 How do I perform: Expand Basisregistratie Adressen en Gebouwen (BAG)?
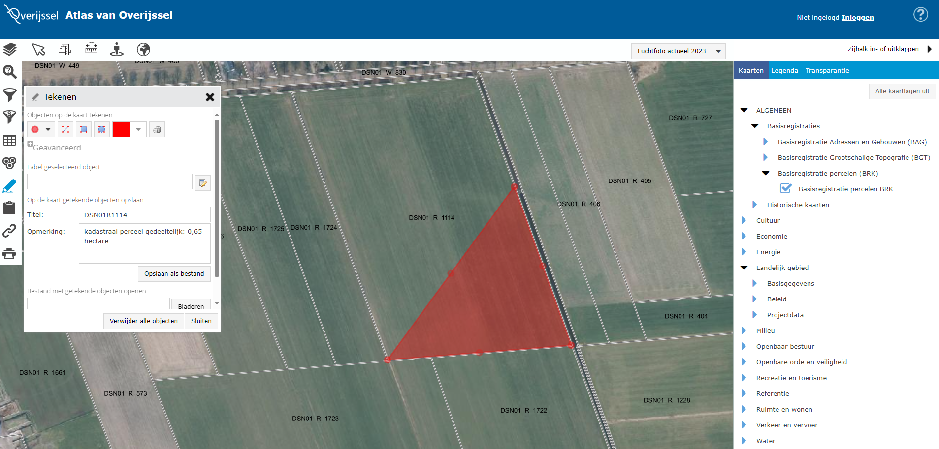[765, 142]
